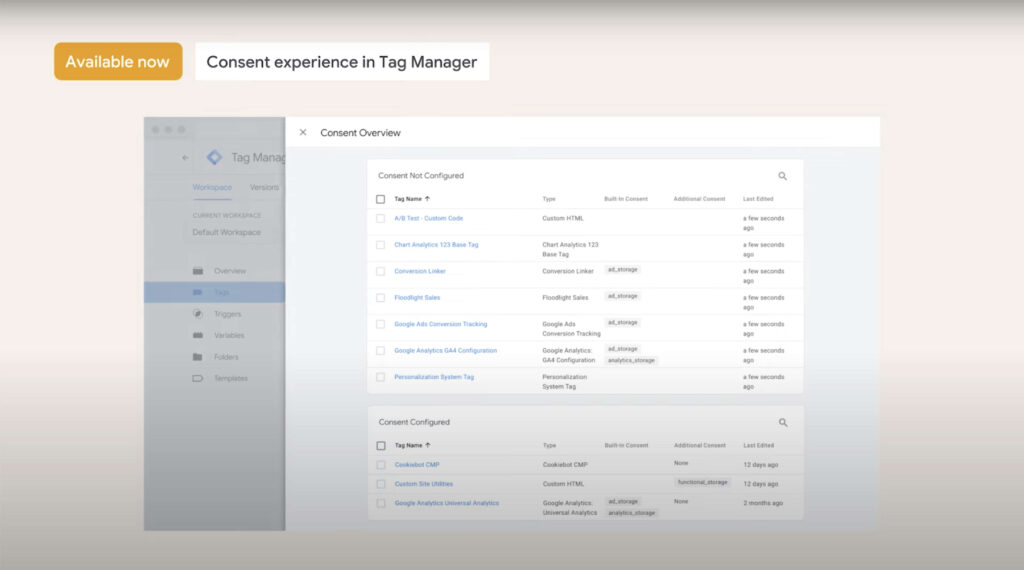Image resolution: width=1024 pixels, height=570 pixels.
Task: Check the Google Analytics Universal Analytics row
Action: point(381,503)
